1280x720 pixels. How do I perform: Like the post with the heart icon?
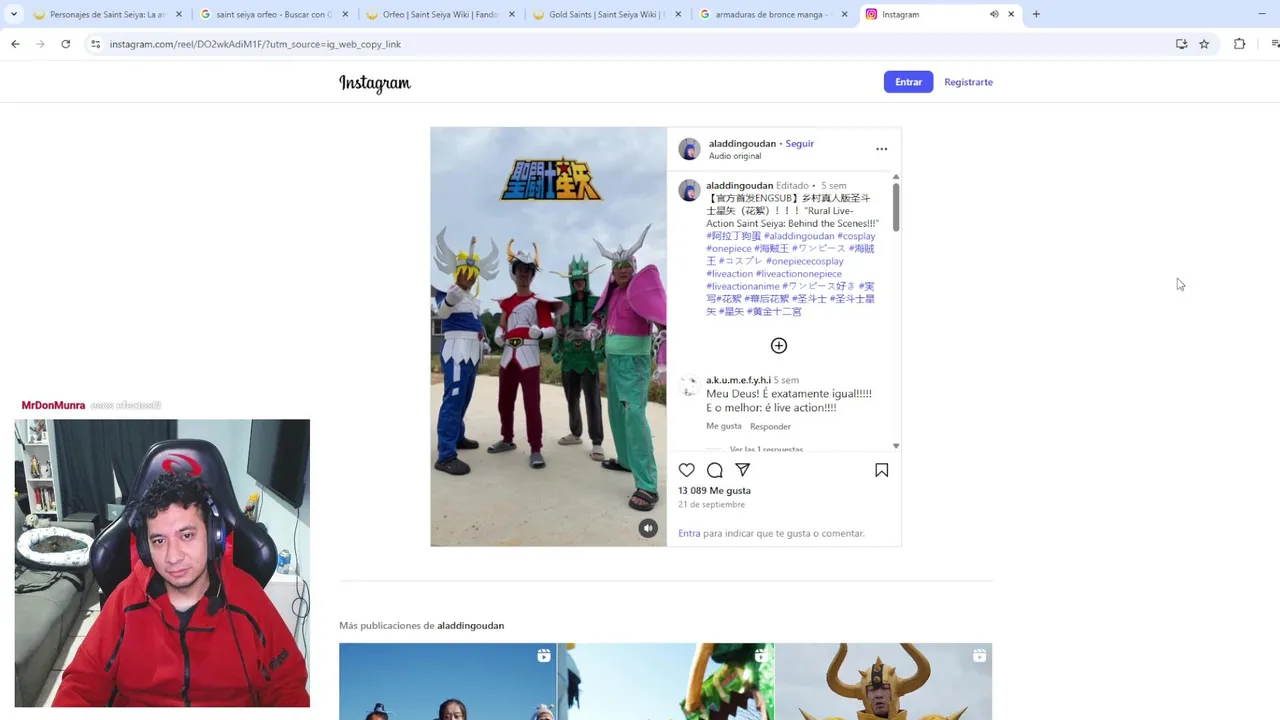pos(686,470)
